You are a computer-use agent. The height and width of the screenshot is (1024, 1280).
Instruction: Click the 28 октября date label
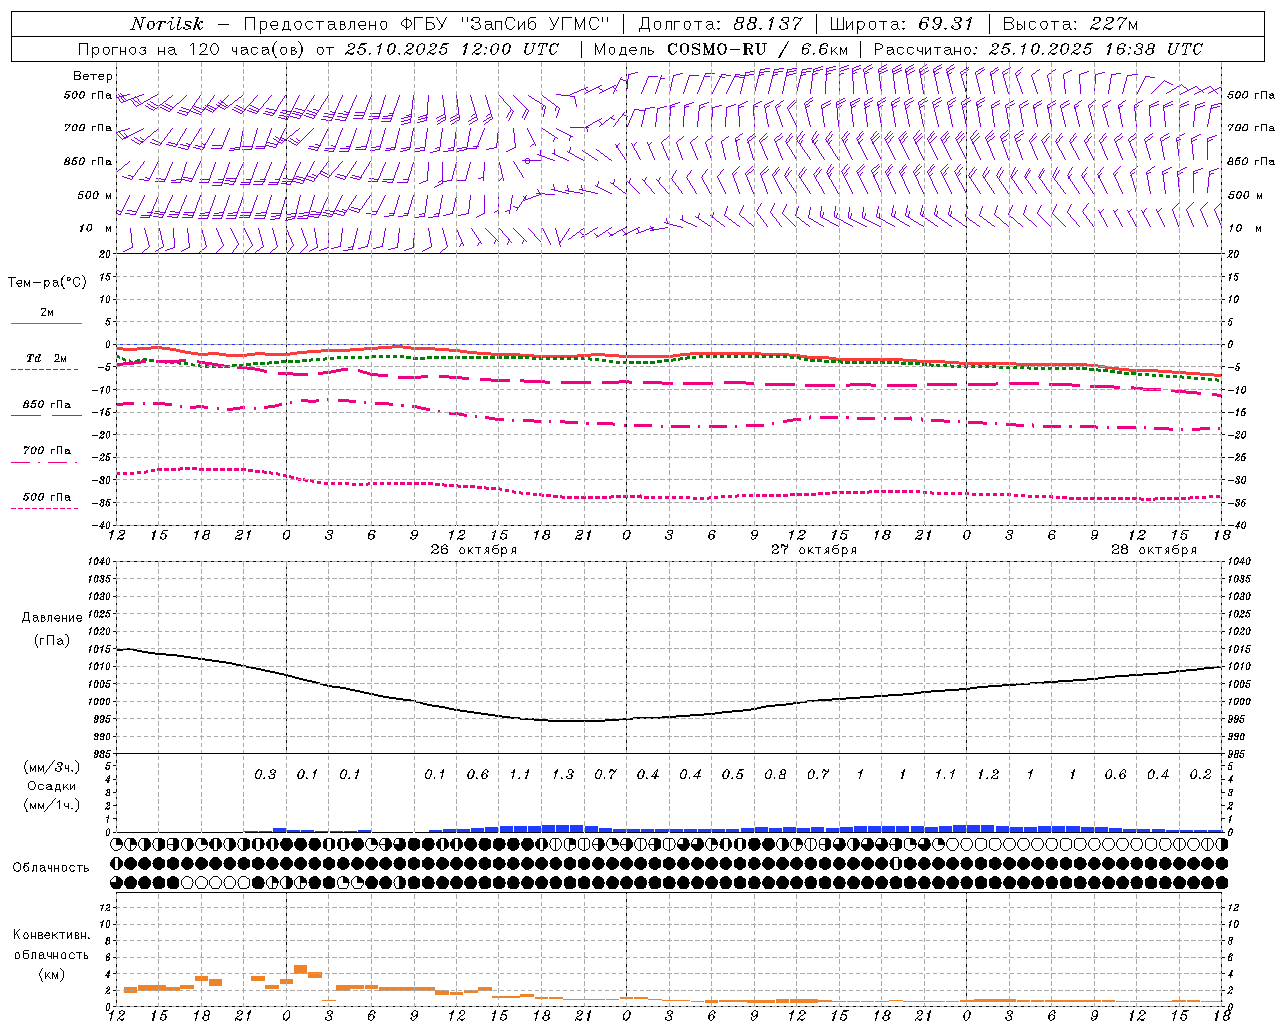tap(1154, 549)
